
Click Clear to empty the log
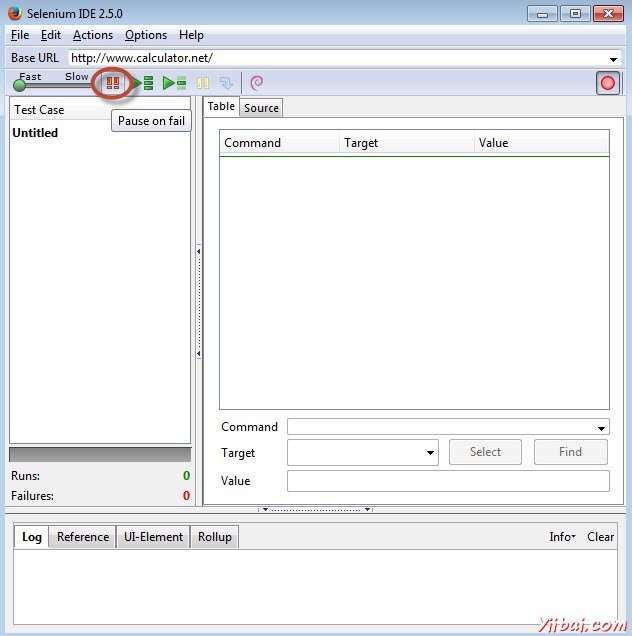tap(600, 537)
